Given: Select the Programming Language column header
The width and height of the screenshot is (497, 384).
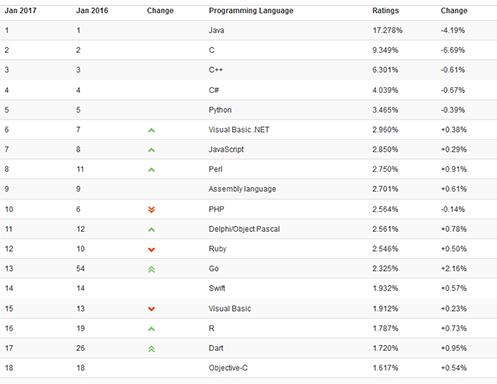Looking at the screenshot, I should click(251, 11).
